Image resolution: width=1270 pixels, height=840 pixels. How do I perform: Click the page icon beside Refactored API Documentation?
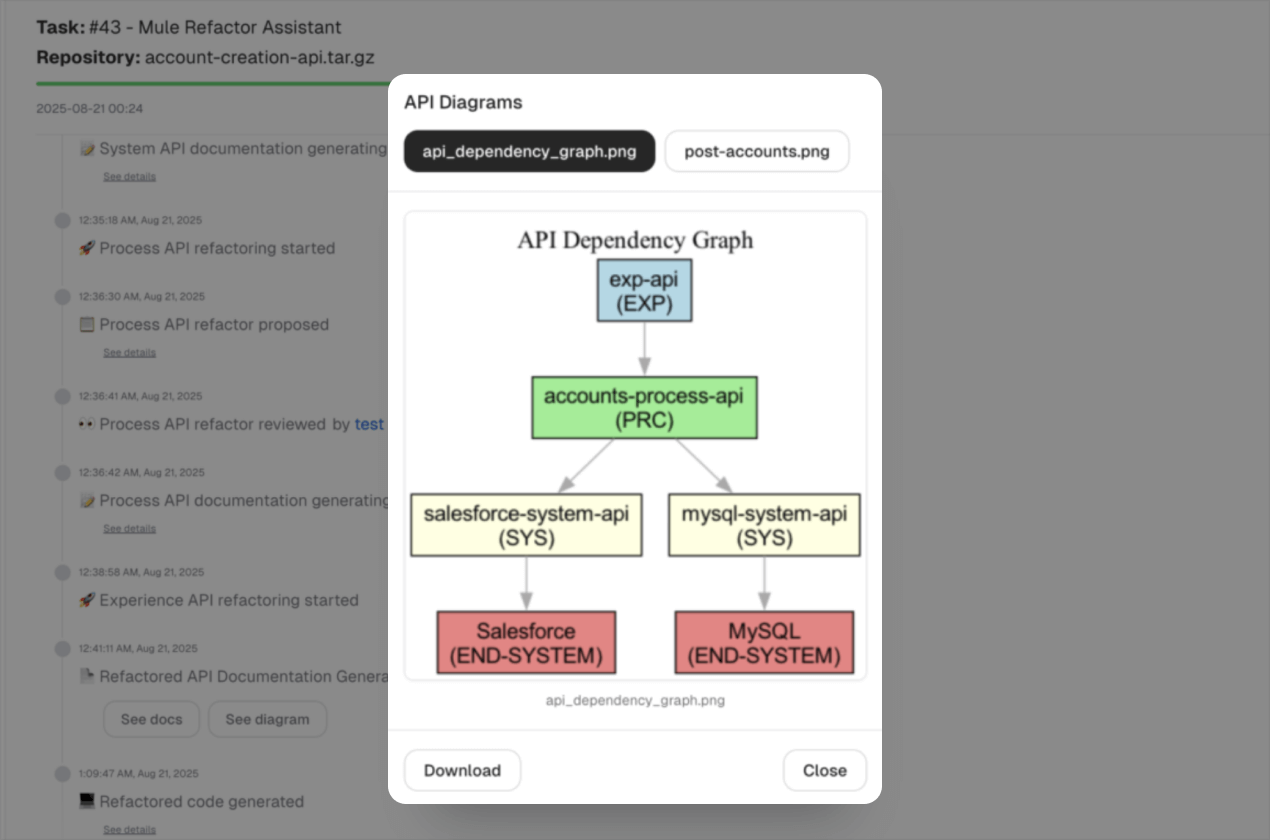point(87,676)
